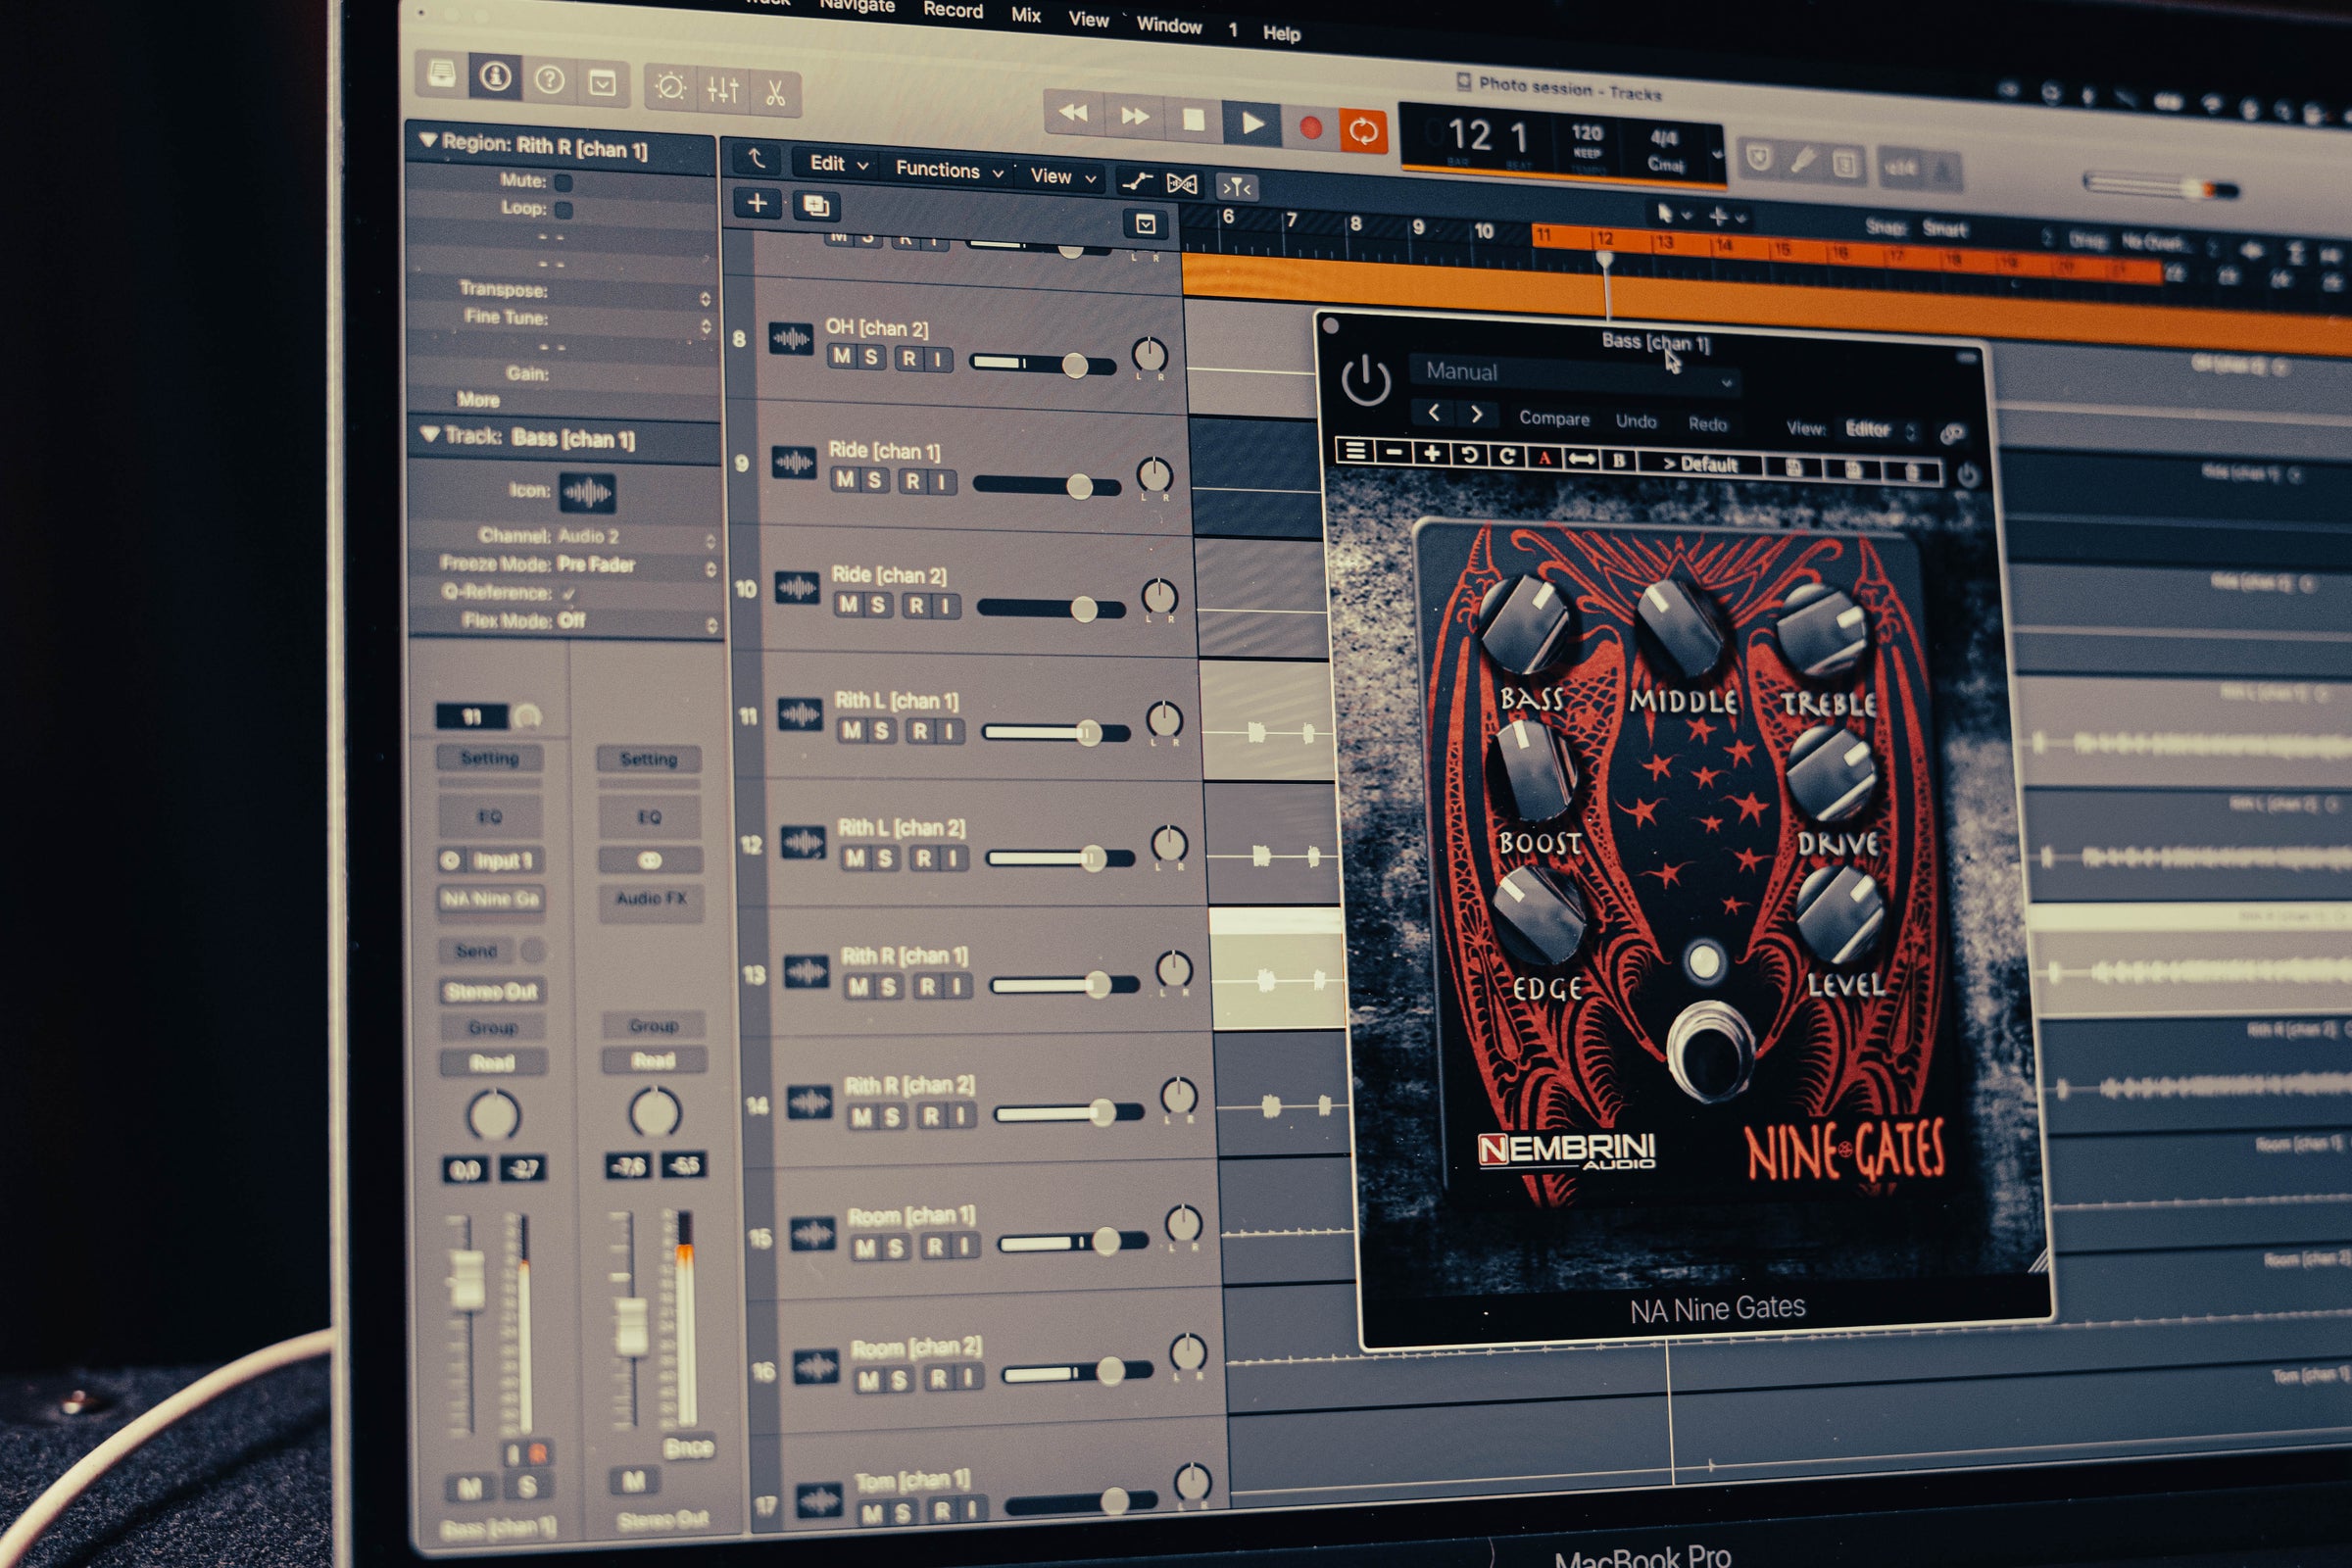Click the Compare button in the plugin header
The image size is (2352, 1568).
(x=1554, y=419)
